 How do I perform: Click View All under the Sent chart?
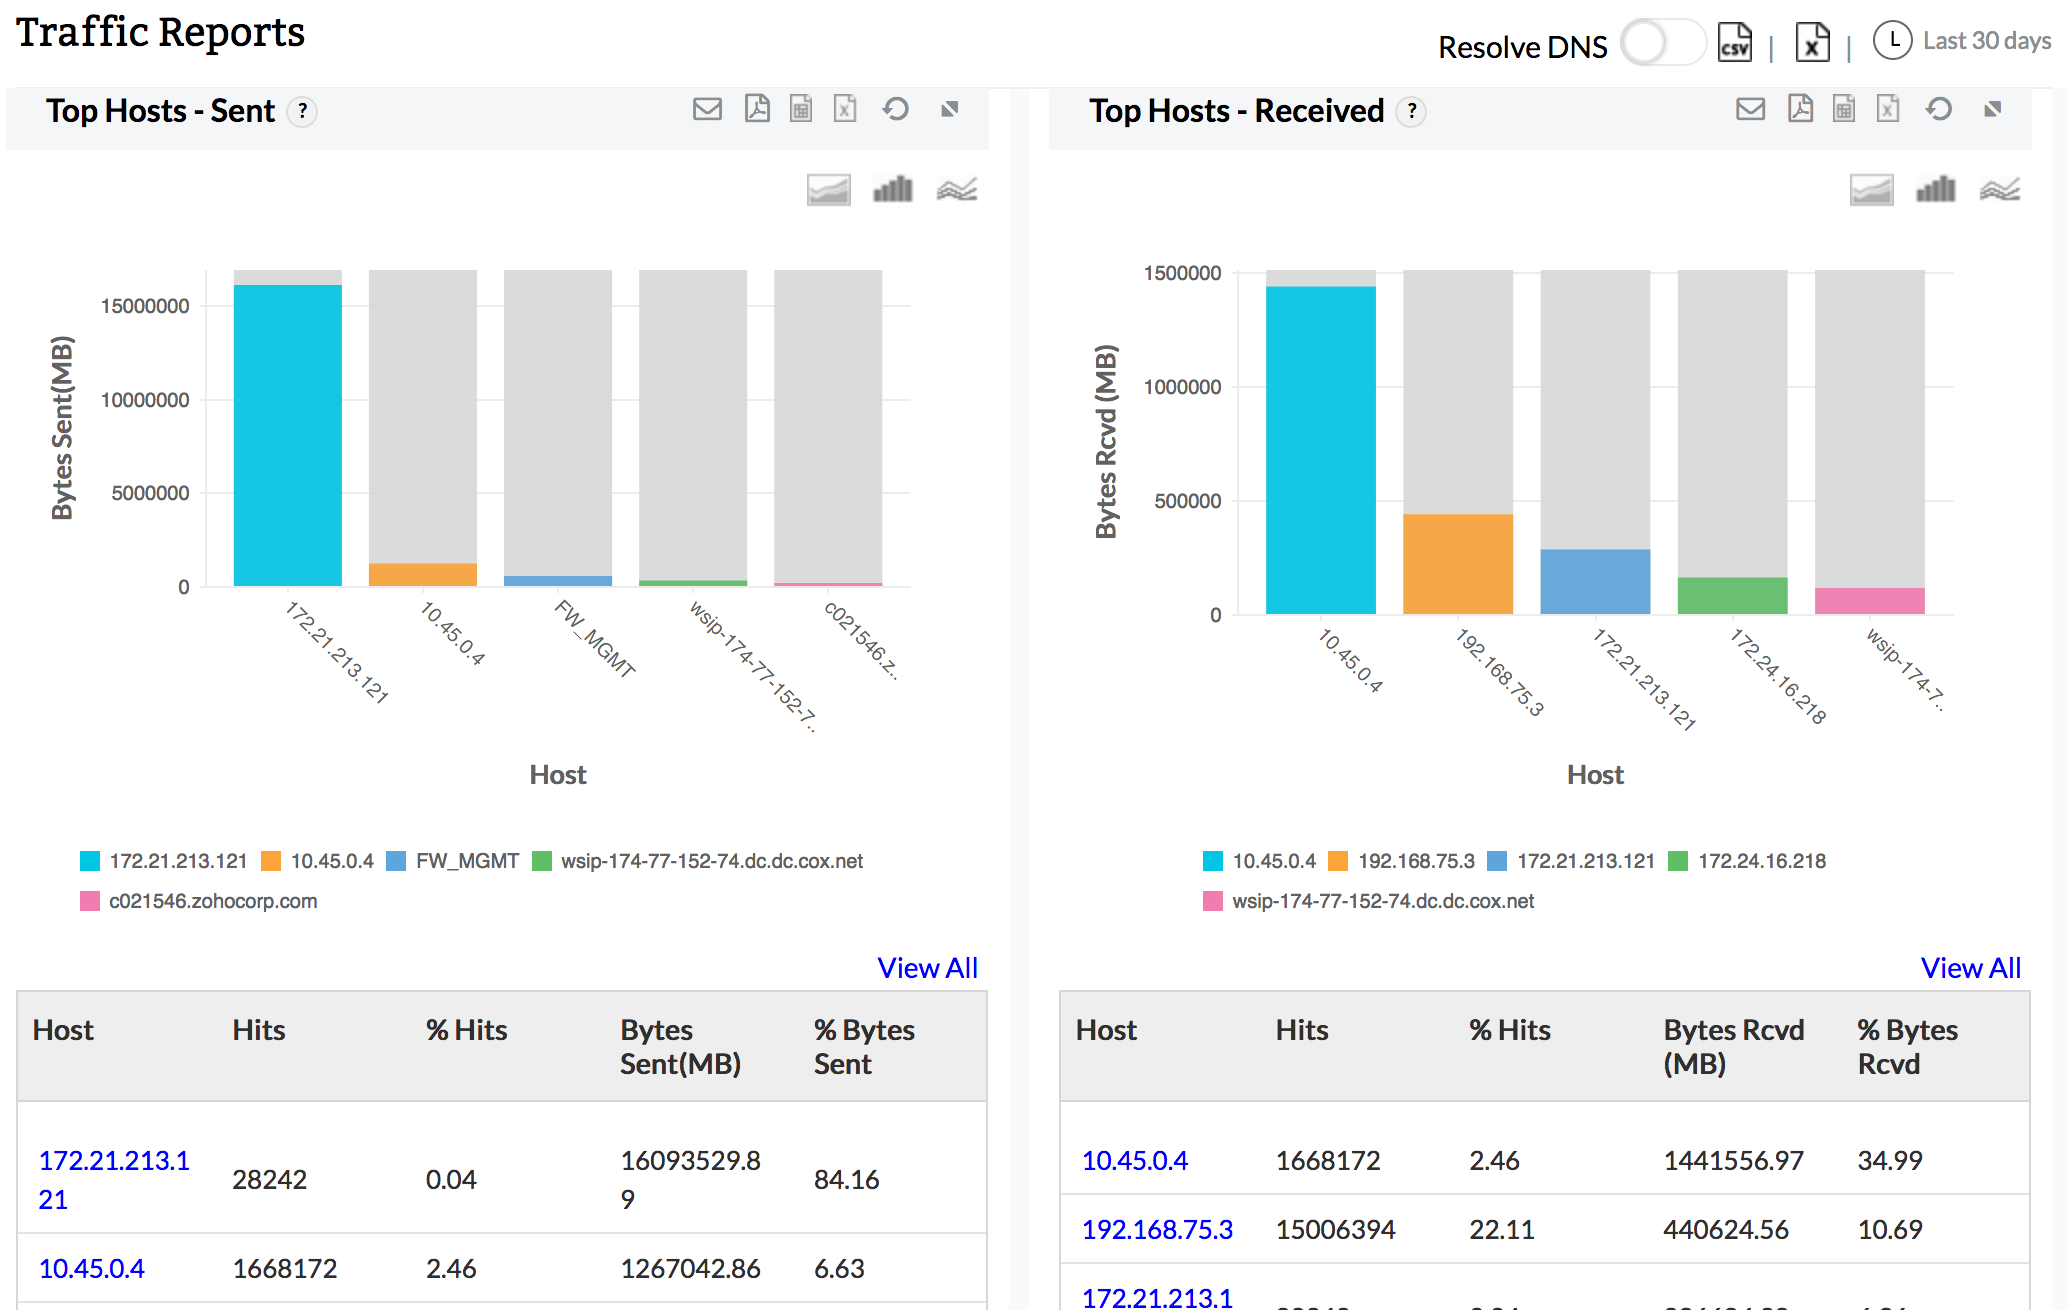(x=927, y=968)
